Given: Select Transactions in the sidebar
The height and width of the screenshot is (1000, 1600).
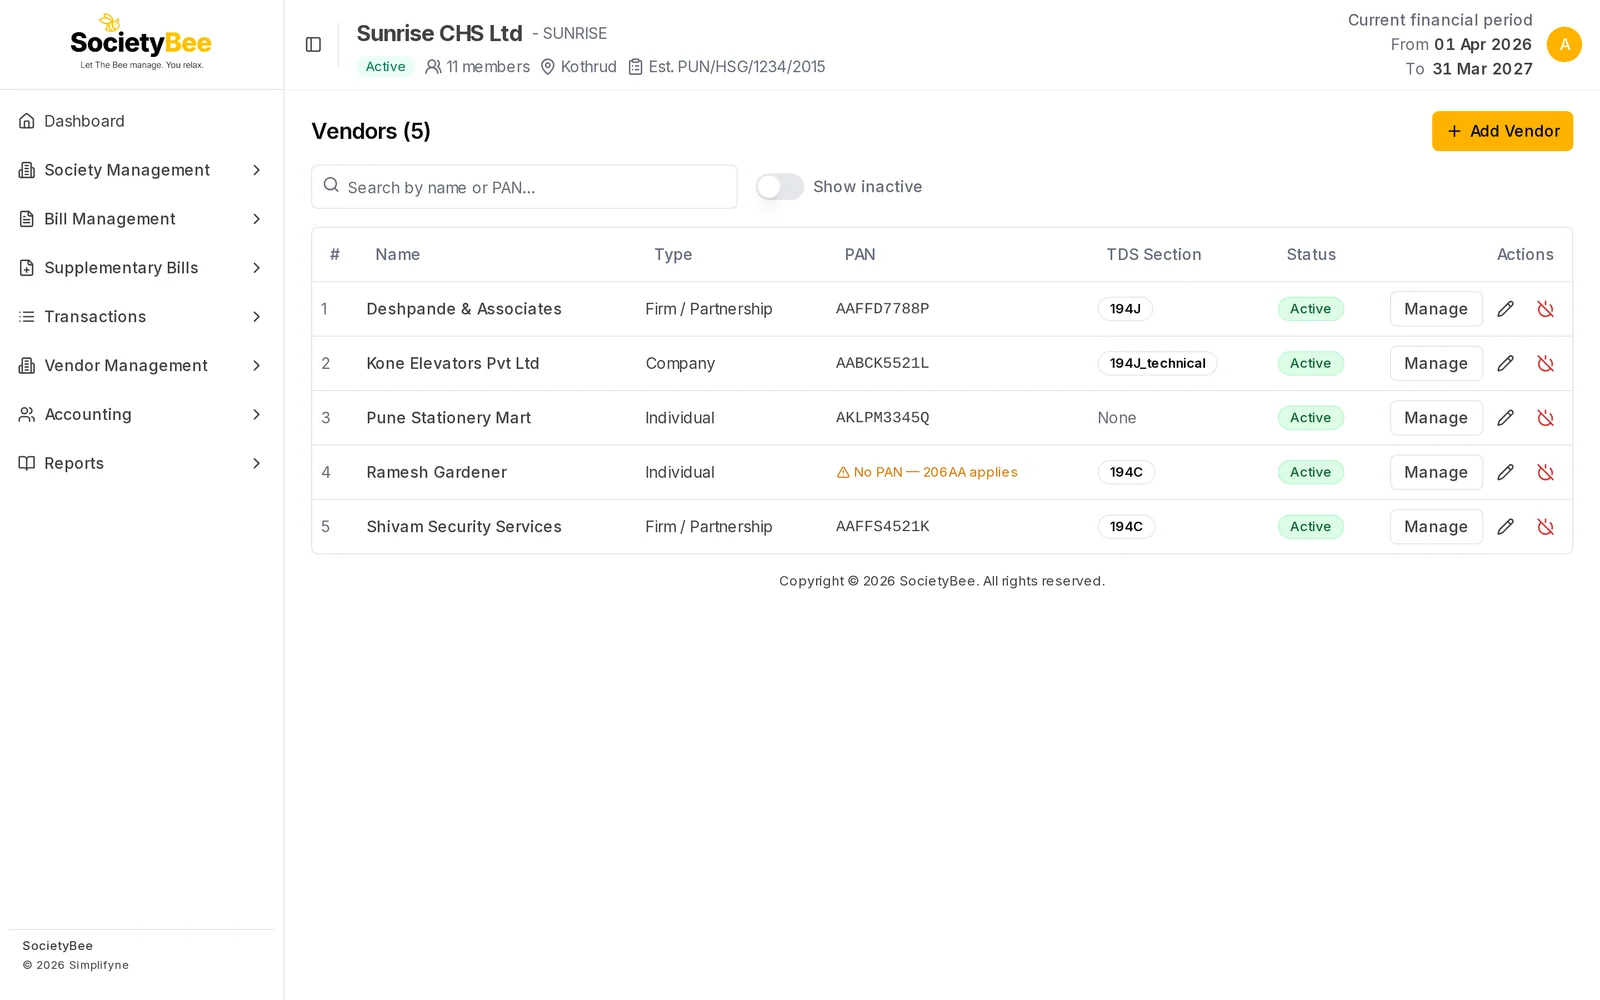Looking at the screenshot, I should point(141,317).
